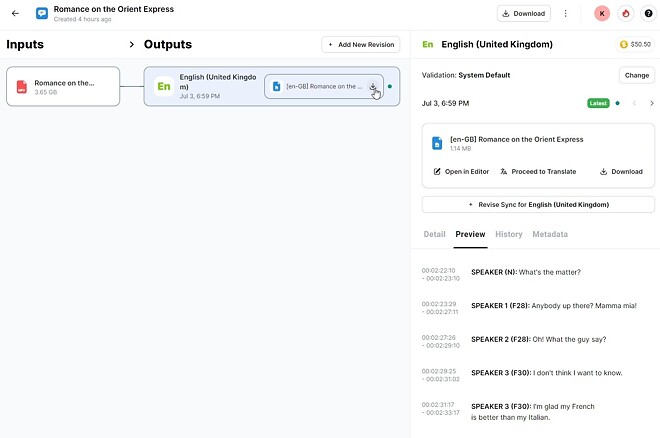Click Add New Revision button
The width and height of the screenshot is (660, 438).
click(361, 45)
